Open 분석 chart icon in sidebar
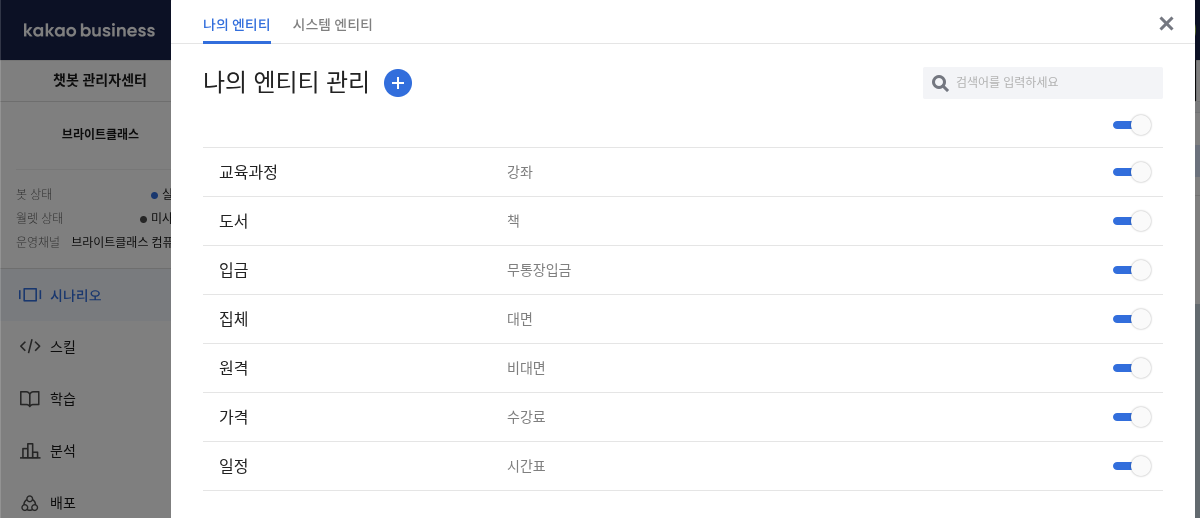Screen dimensions: 1200x518 (30, 451)
